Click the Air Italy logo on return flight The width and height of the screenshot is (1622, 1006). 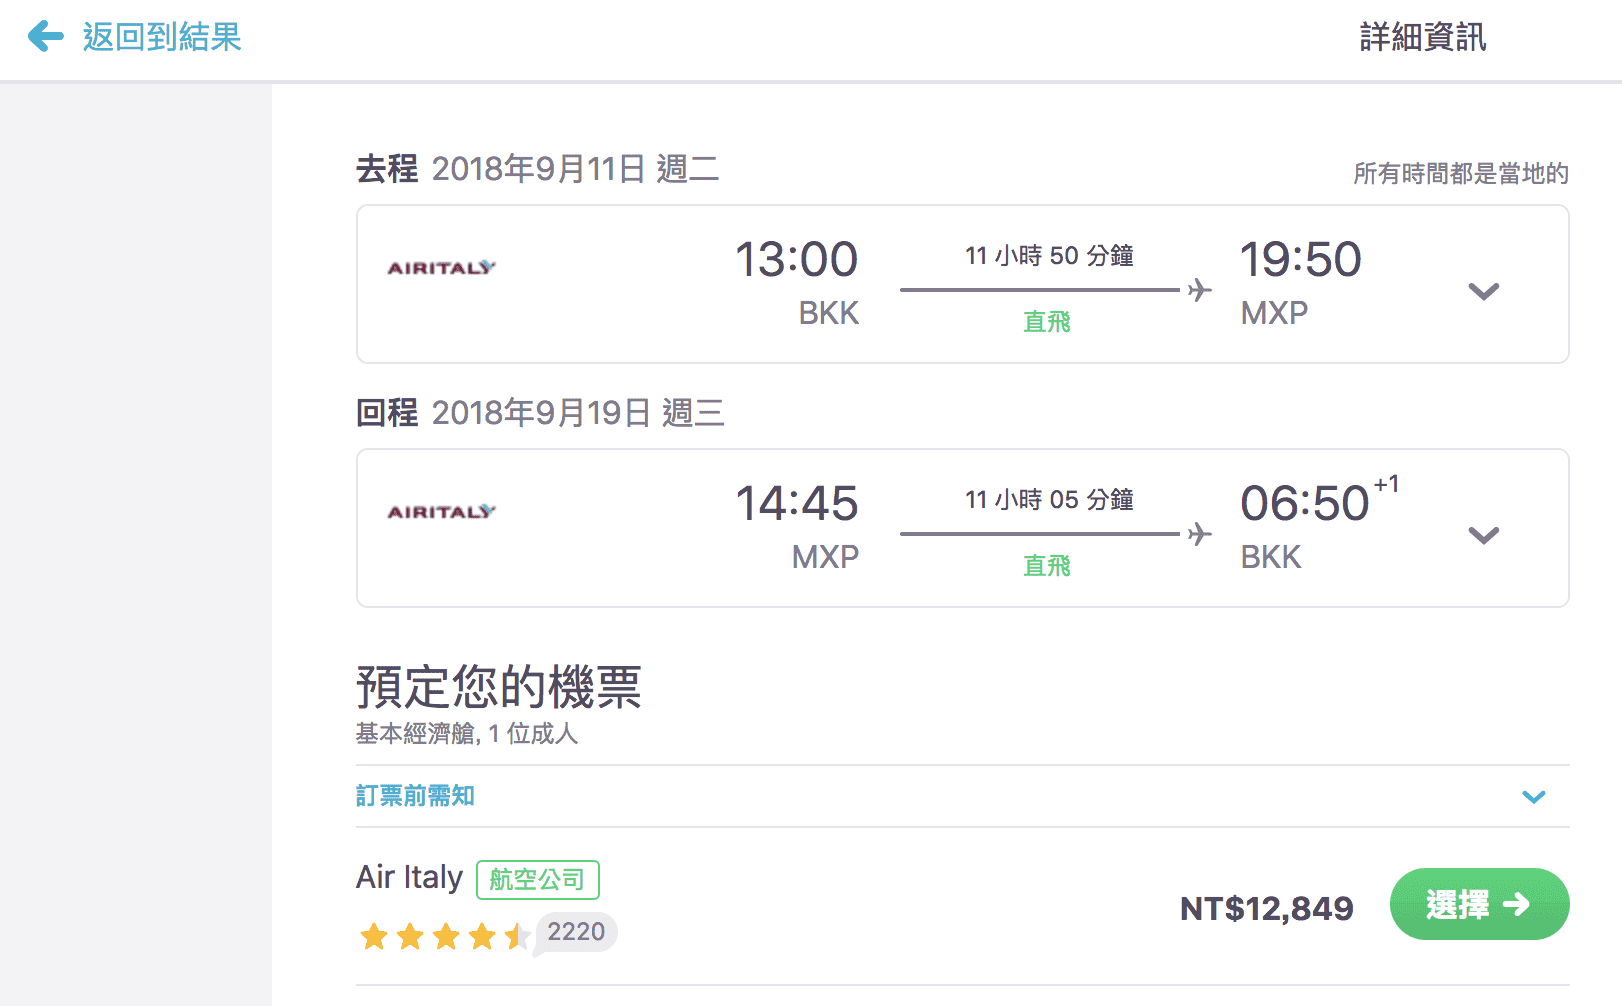tap(440, 511)
